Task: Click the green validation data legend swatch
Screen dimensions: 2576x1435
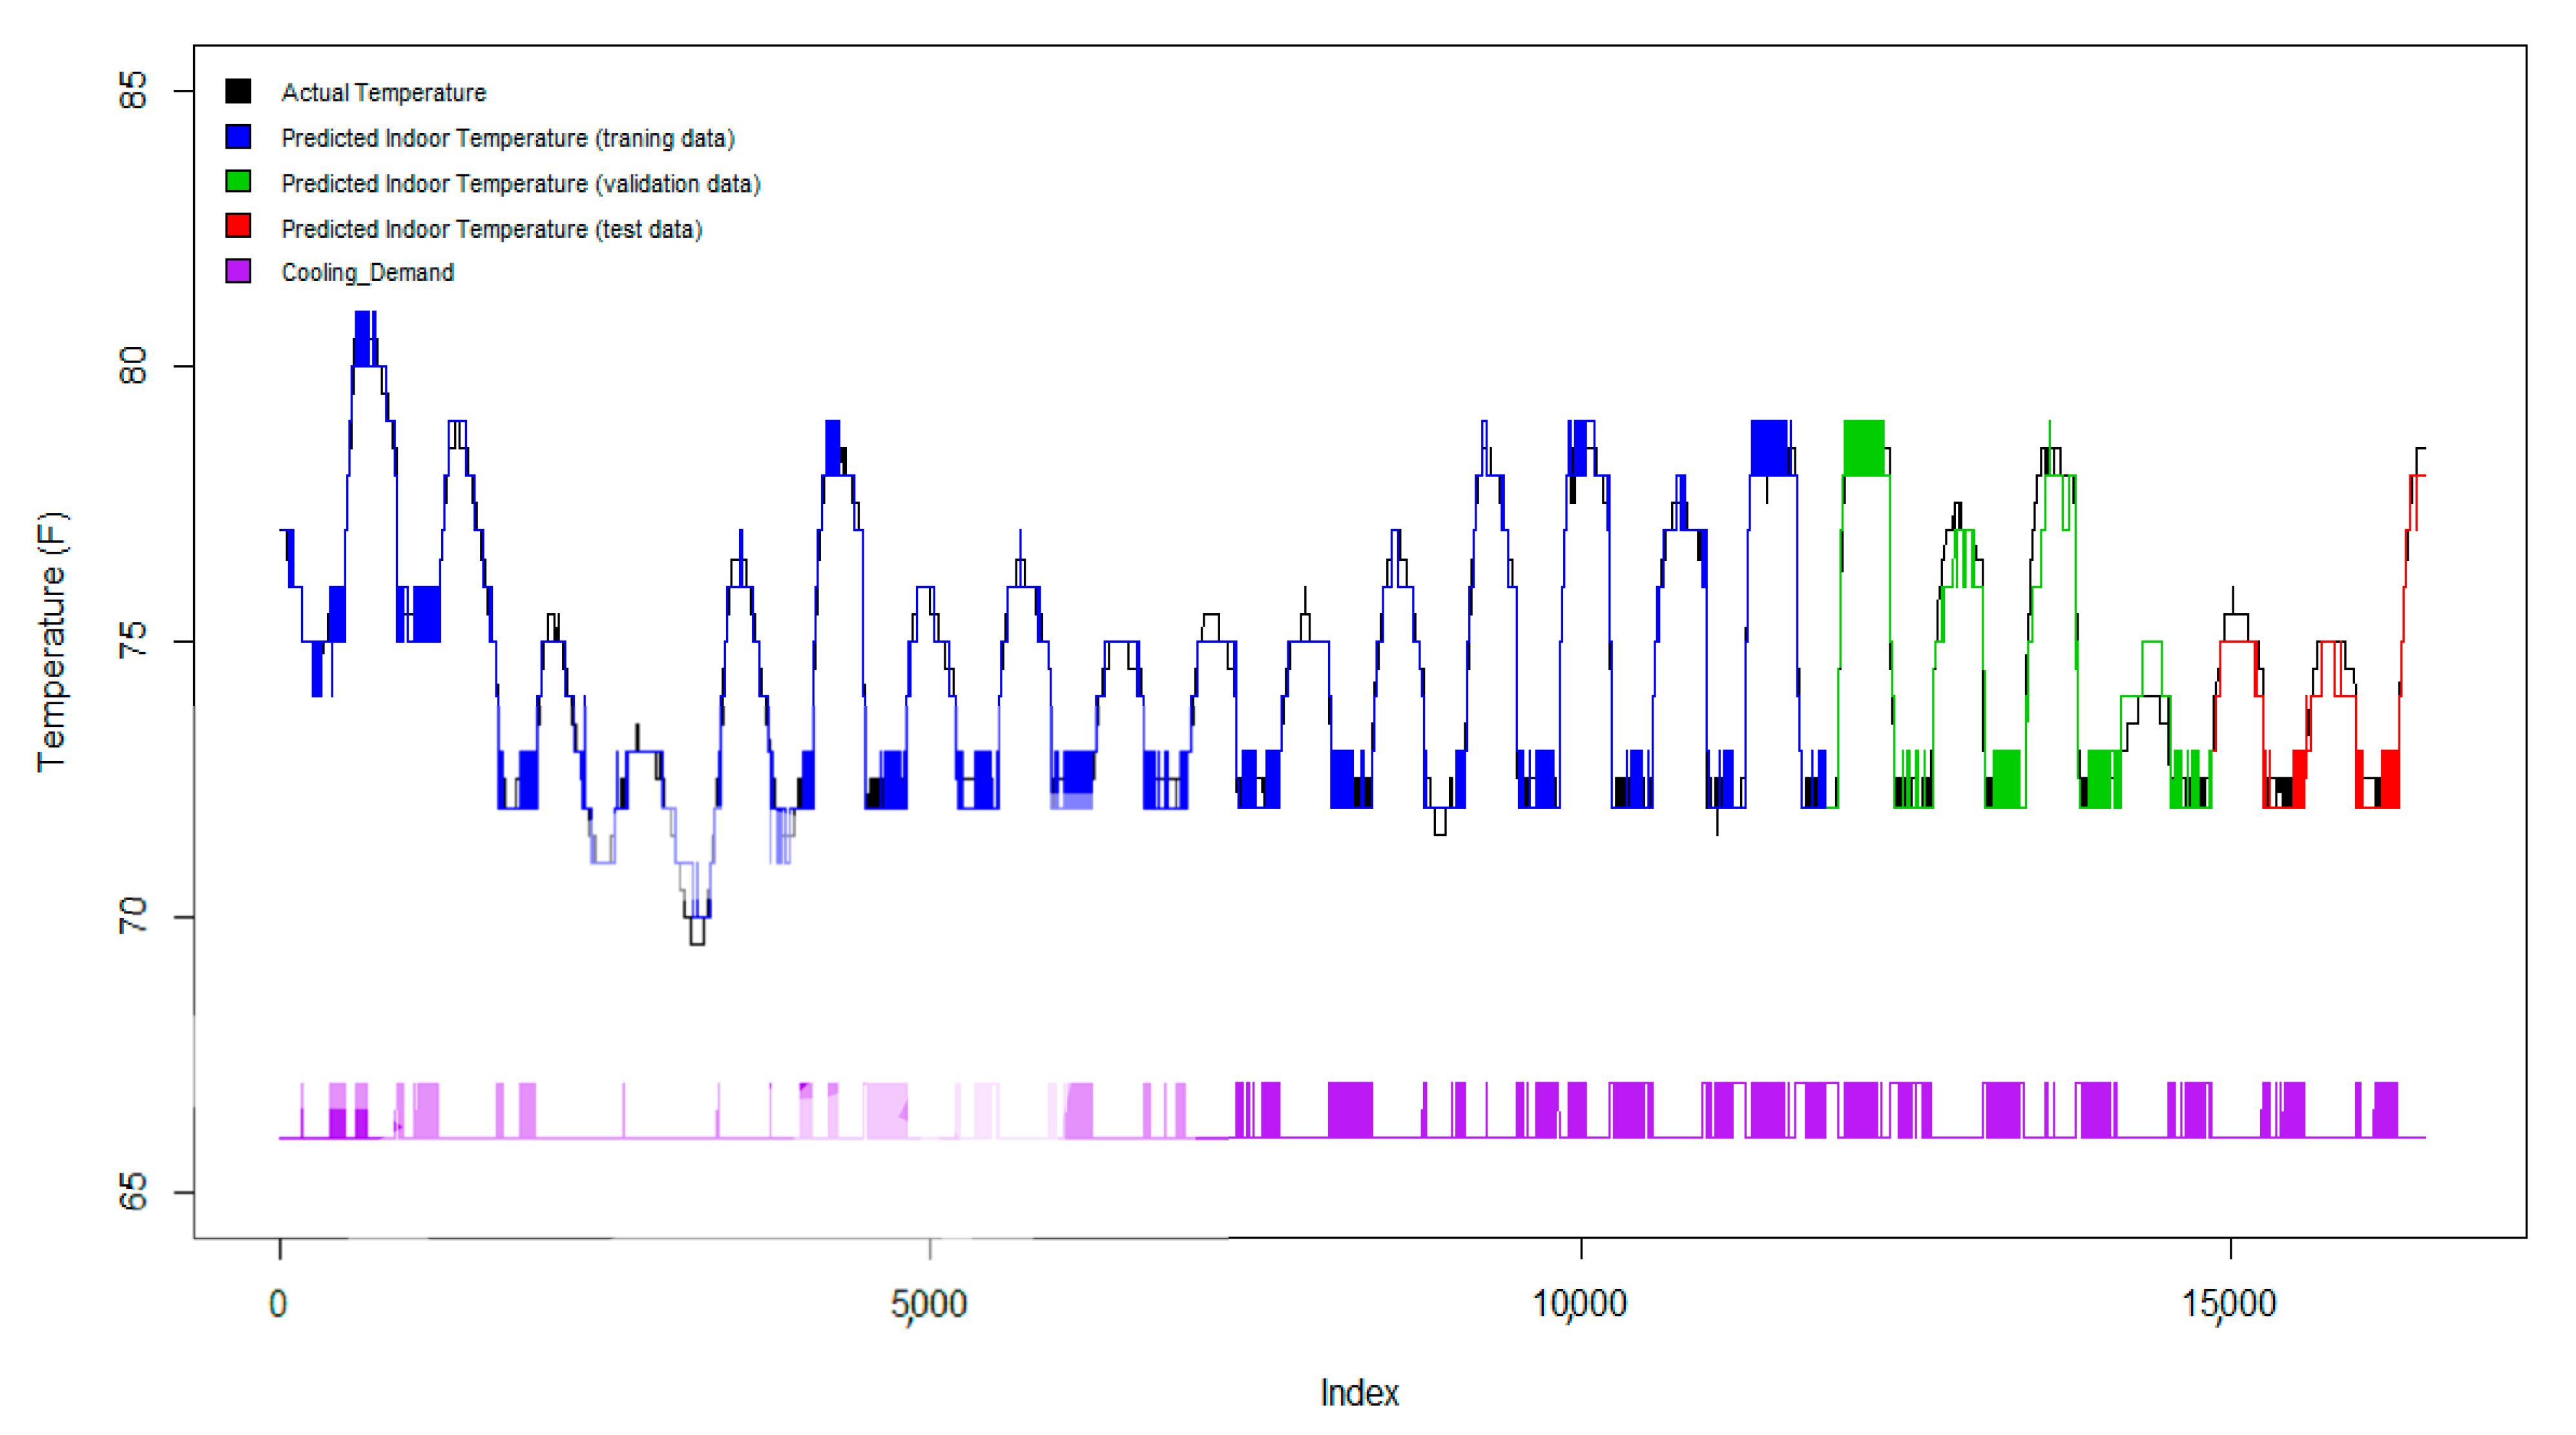Action: click(x=238, y=182)
